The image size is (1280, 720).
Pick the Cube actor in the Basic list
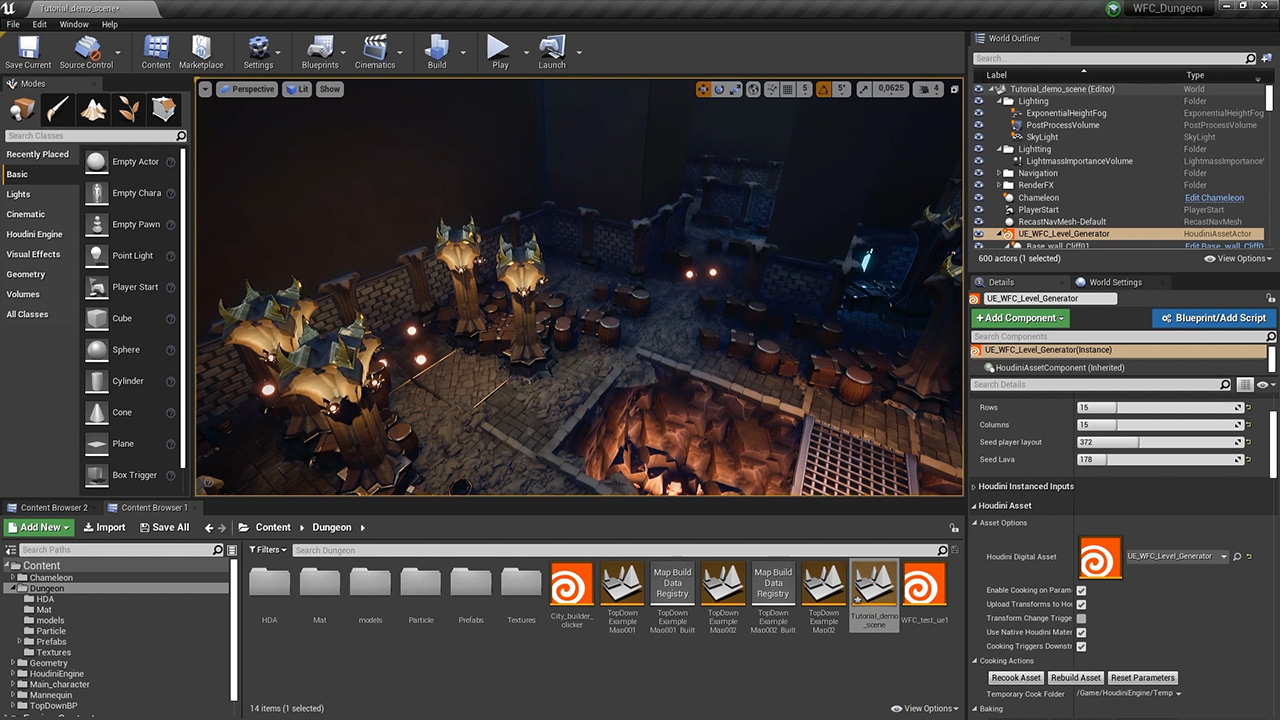coord(131,318)
